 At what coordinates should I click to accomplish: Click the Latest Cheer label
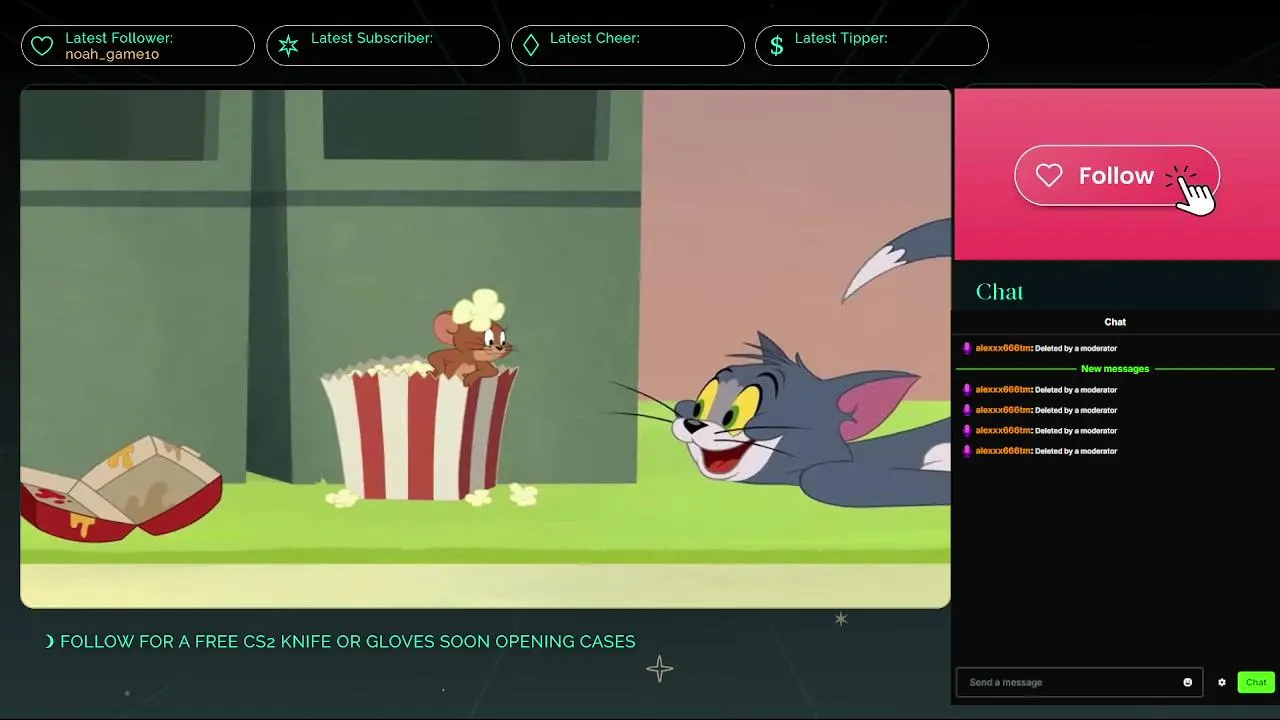coord(595,38)
